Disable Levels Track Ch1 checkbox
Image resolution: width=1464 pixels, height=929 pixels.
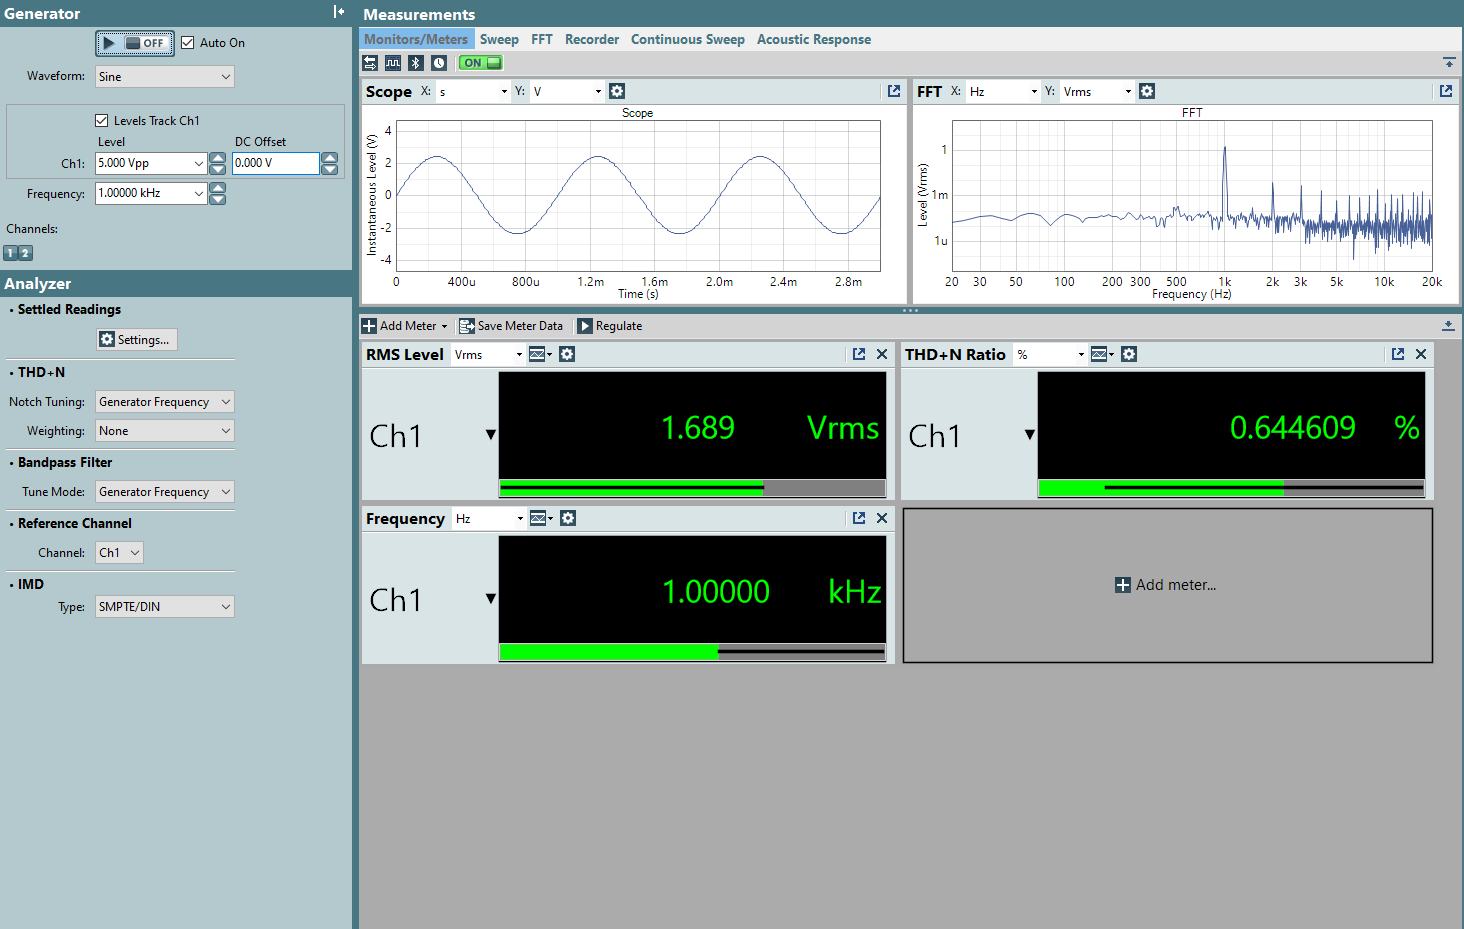(101, 120)
